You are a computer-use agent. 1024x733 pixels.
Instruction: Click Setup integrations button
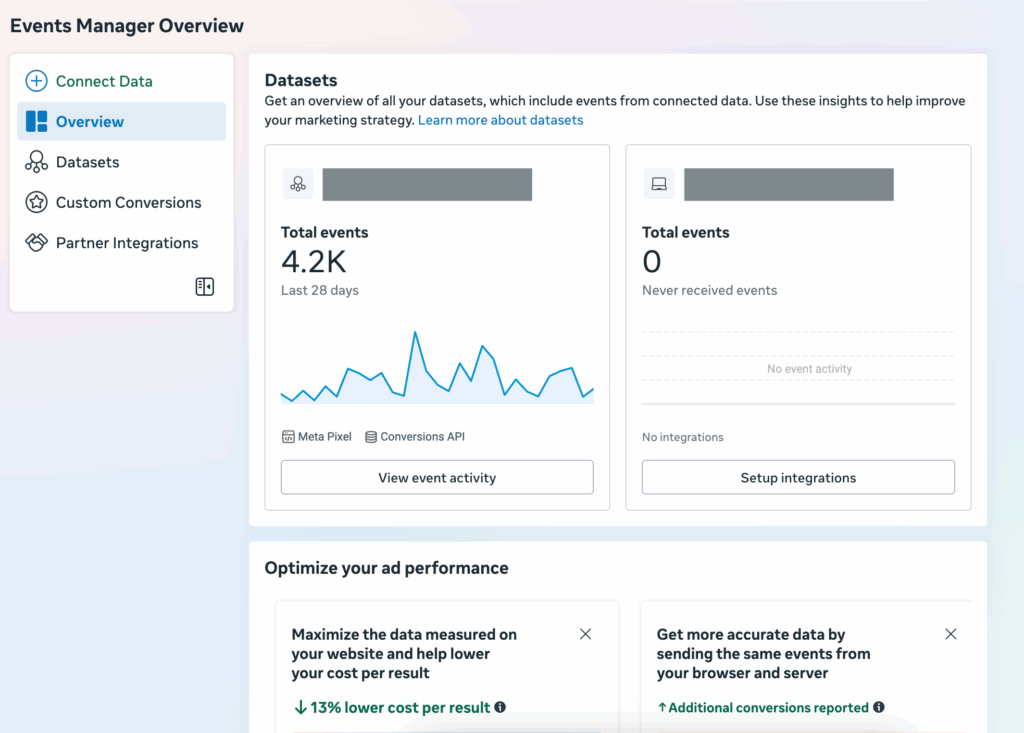coord(798,478)
